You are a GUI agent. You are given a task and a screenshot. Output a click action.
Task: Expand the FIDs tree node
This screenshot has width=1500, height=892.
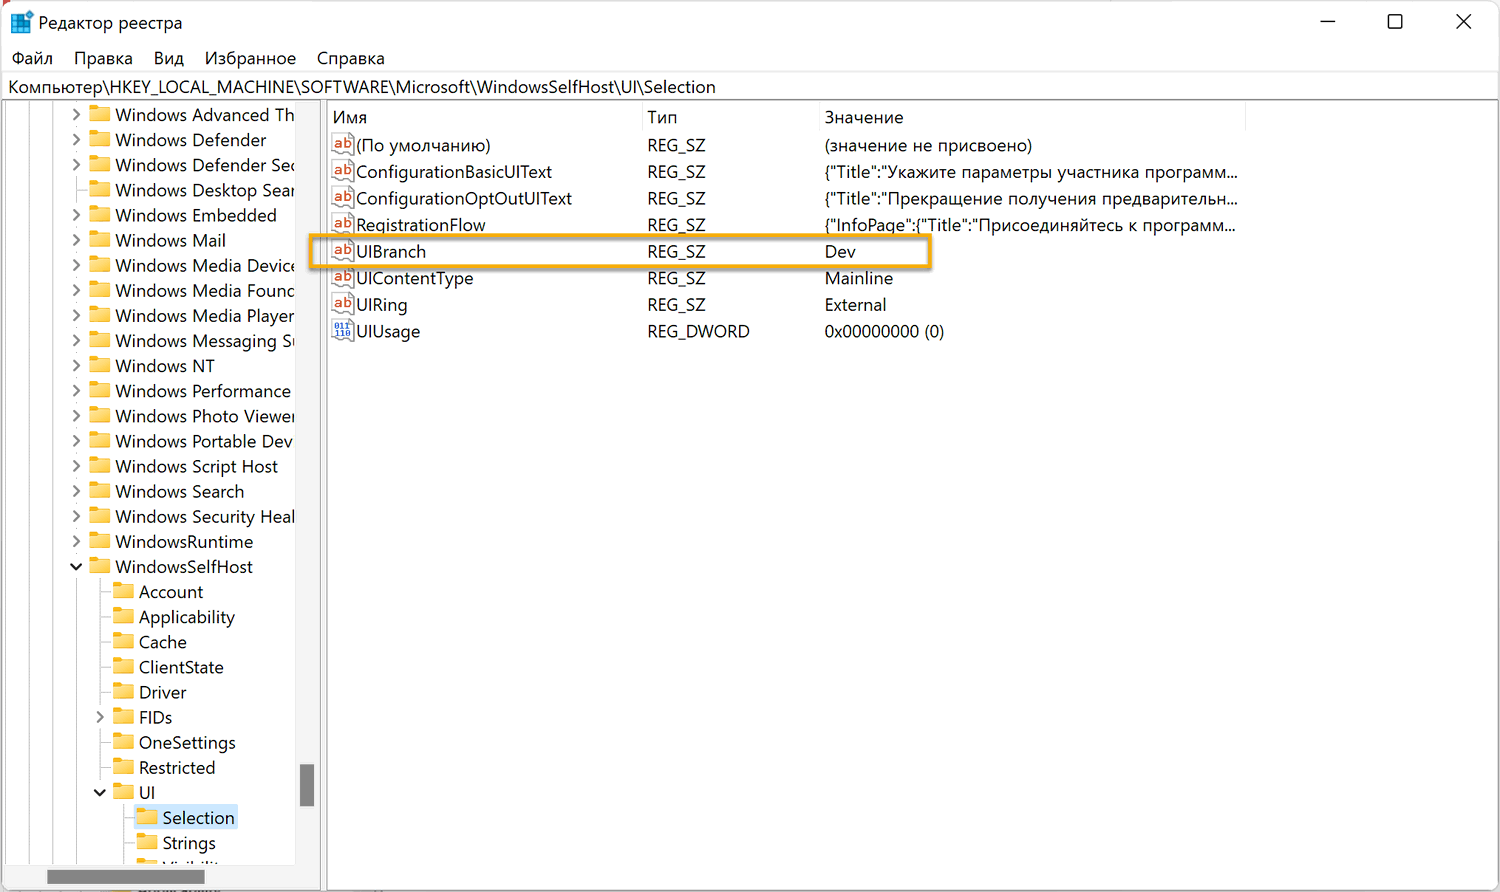[x=100, y=717]
